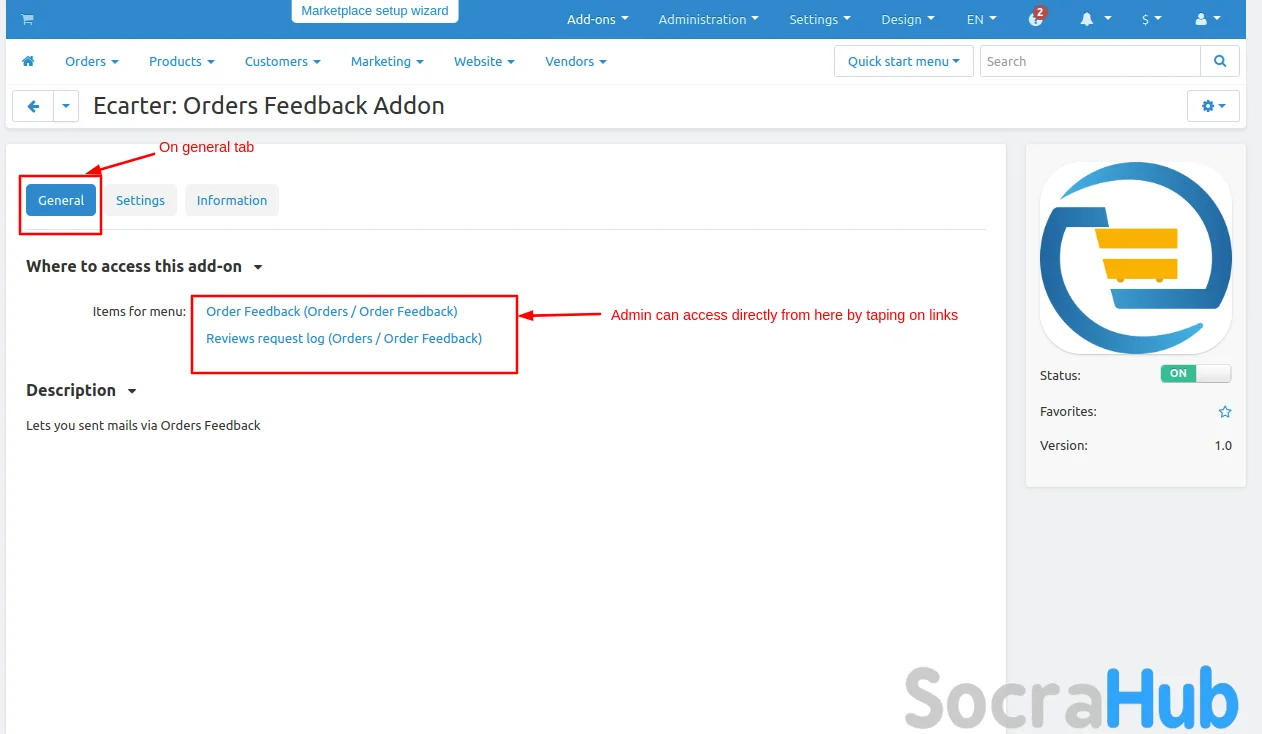The image size is (1262, 734).
Task: Click the 'Favorites:' label
Action: click(x=1068, y=411)
